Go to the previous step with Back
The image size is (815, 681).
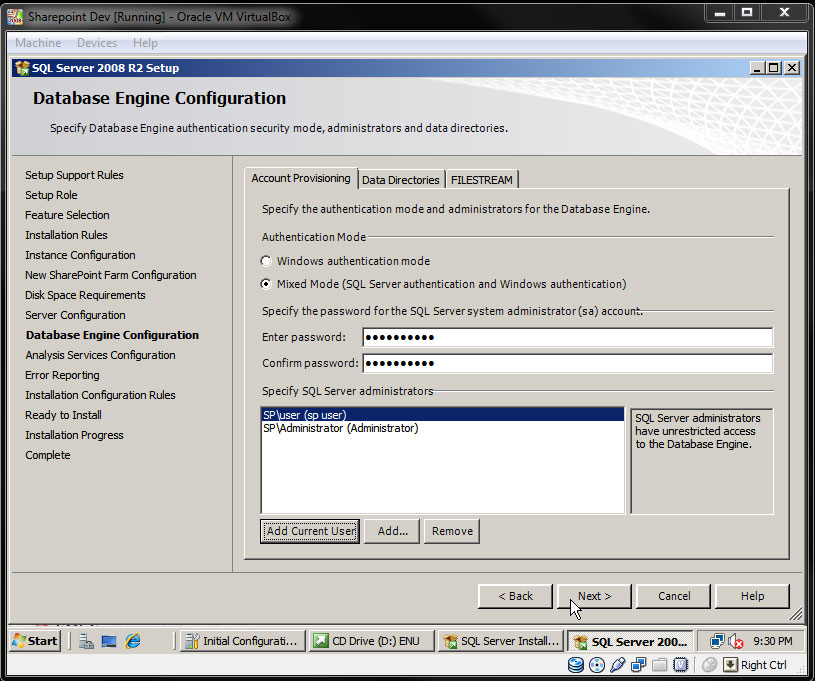(515, 596)
